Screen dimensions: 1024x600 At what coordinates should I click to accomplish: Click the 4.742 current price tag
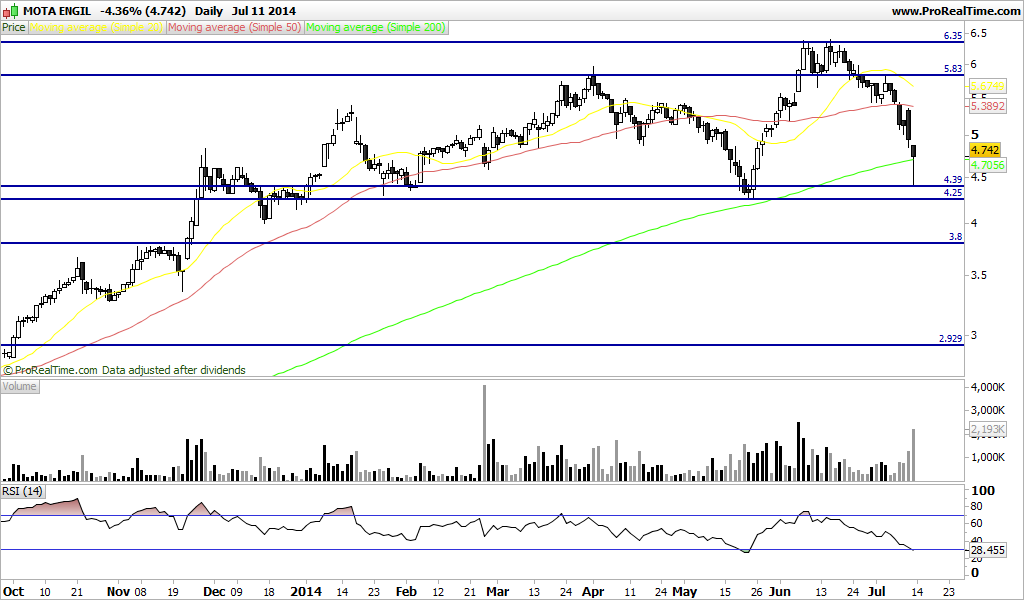985,150
